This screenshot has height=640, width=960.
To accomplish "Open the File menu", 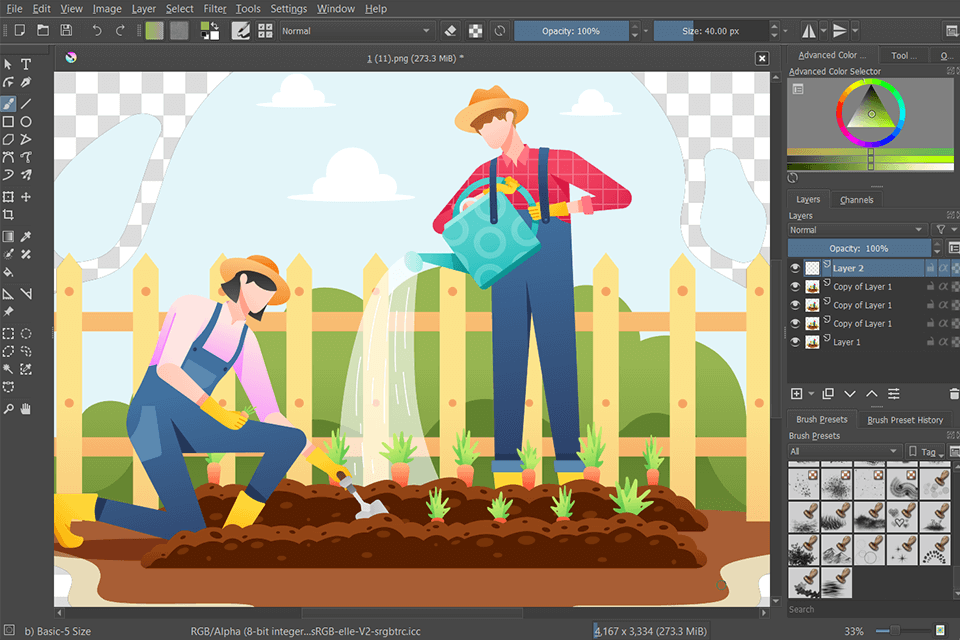I will (14, 9).
